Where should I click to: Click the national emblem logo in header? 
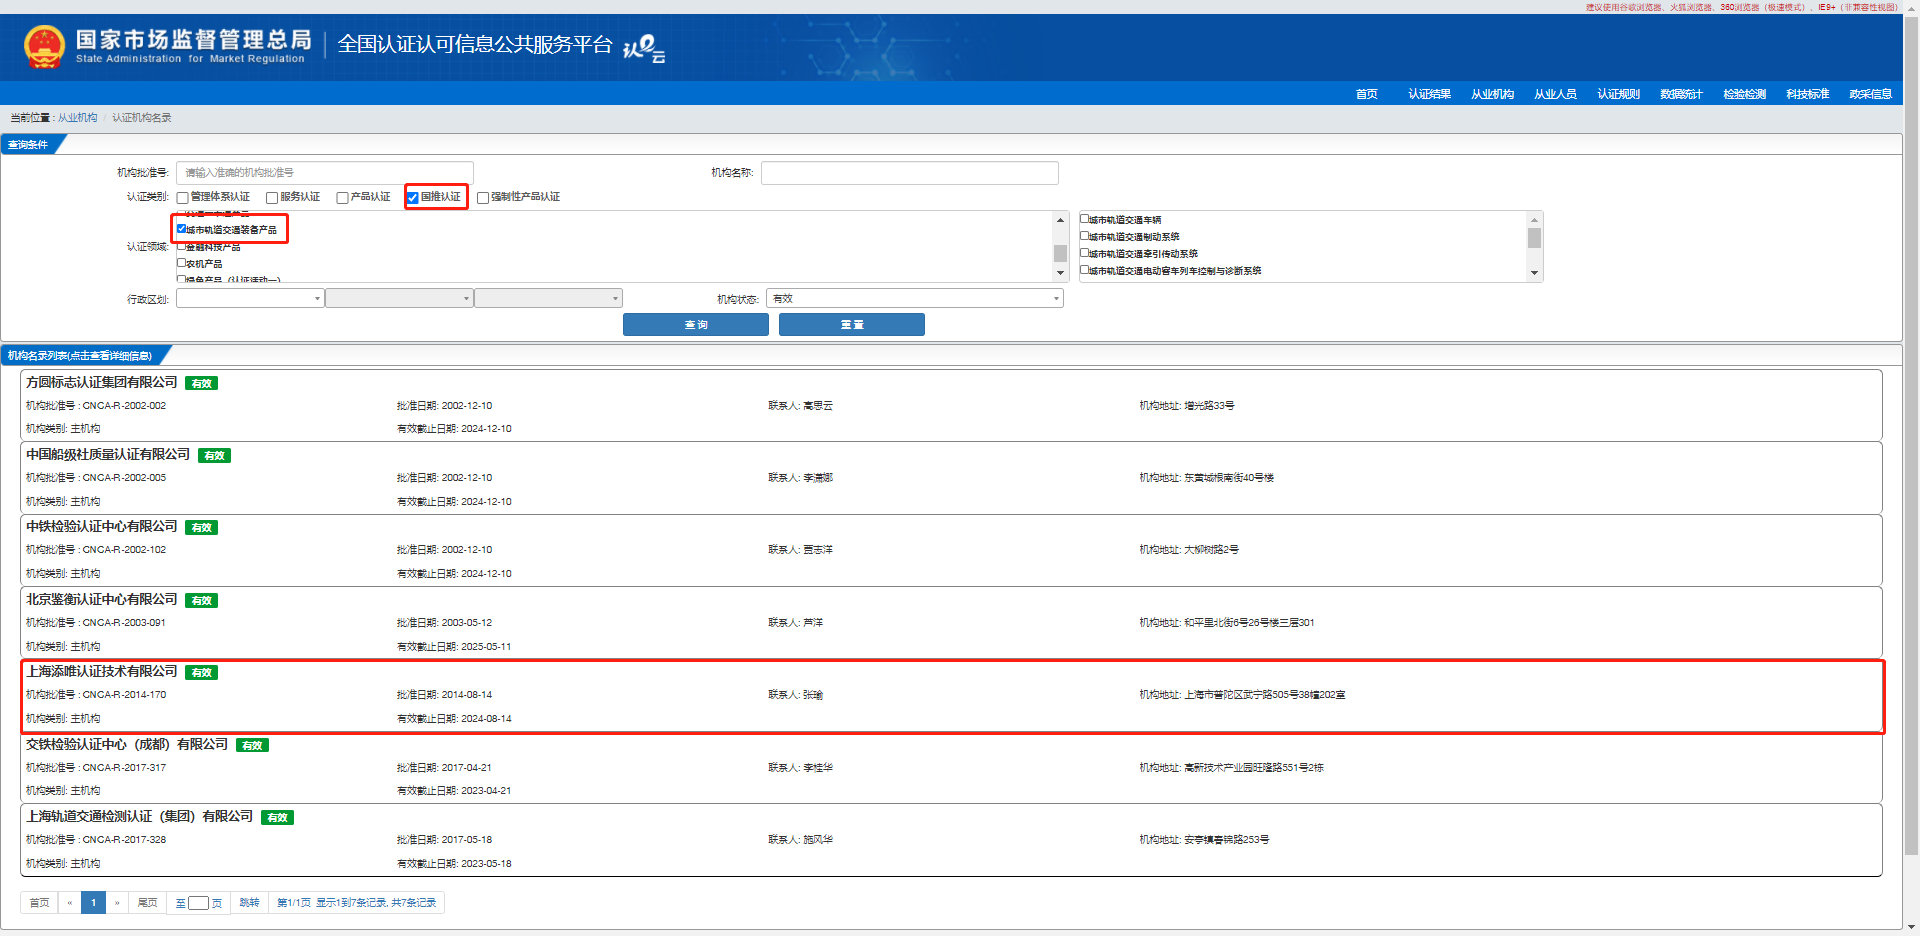[44, 47]
